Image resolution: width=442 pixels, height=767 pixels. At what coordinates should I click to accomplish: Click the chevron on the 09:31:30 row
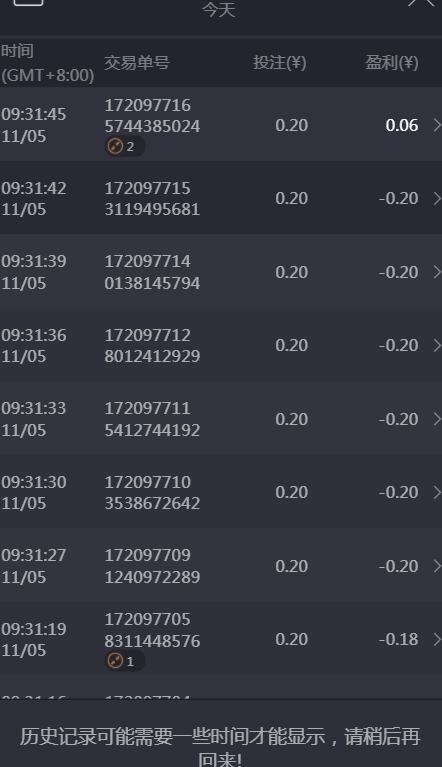437,493
